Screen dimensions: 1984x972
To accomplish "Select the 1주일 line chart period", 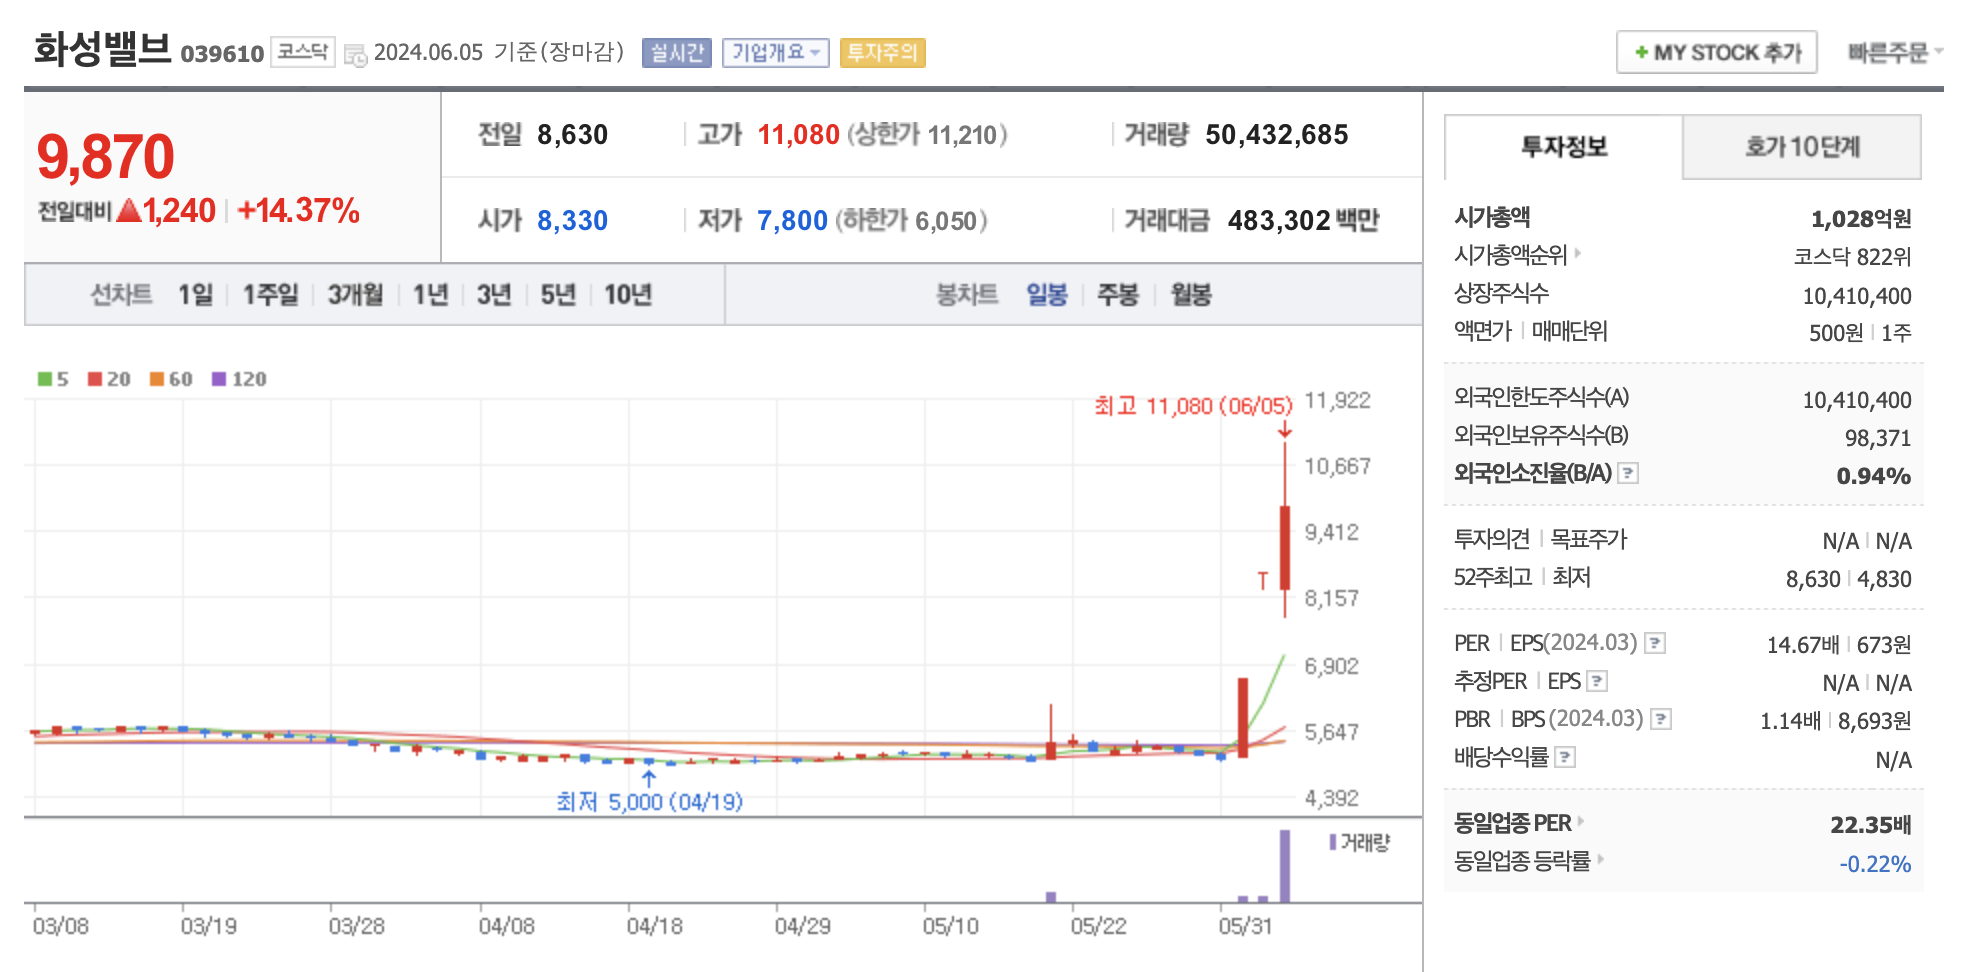I will [271, 295].
